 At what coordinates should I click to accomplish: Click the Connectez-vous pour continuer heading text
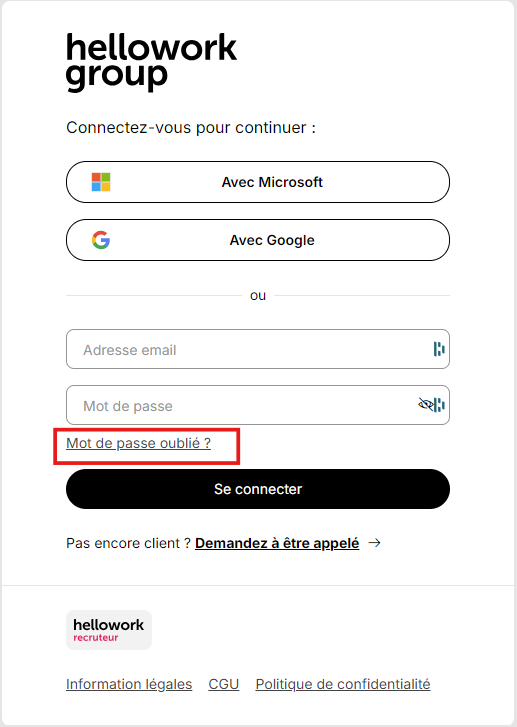[191, 128]
